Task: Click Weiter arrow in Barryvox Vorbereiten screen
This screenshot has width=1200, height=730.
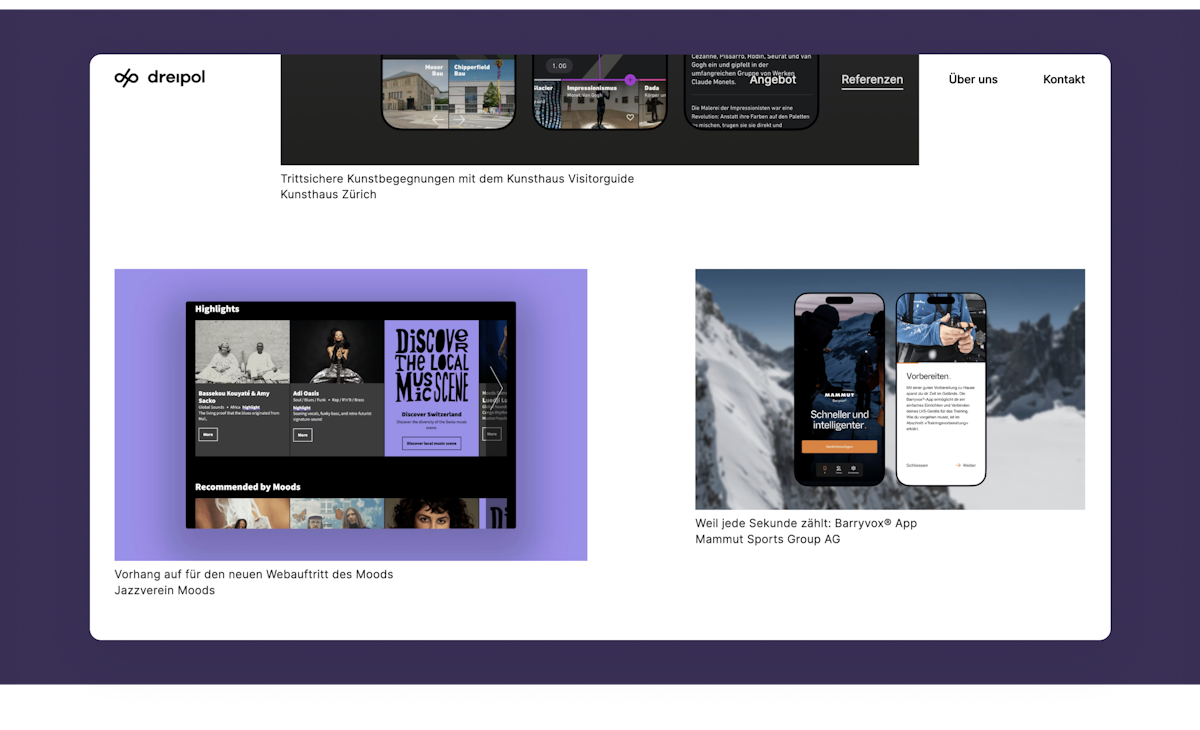Action: [x=965, y=465]
